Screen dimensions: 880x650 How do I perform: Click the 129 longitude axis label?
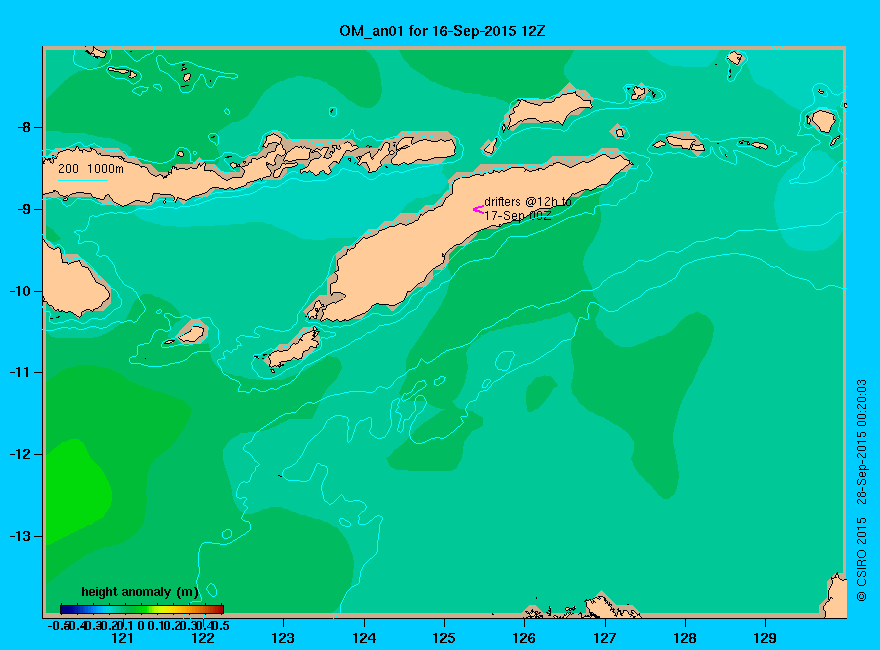(x=765, y=638)
